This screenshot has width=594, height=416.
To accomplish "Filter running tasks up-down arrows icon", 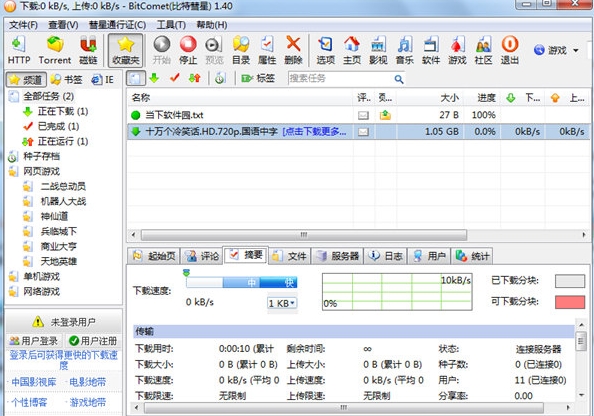I will coord(194,78).
